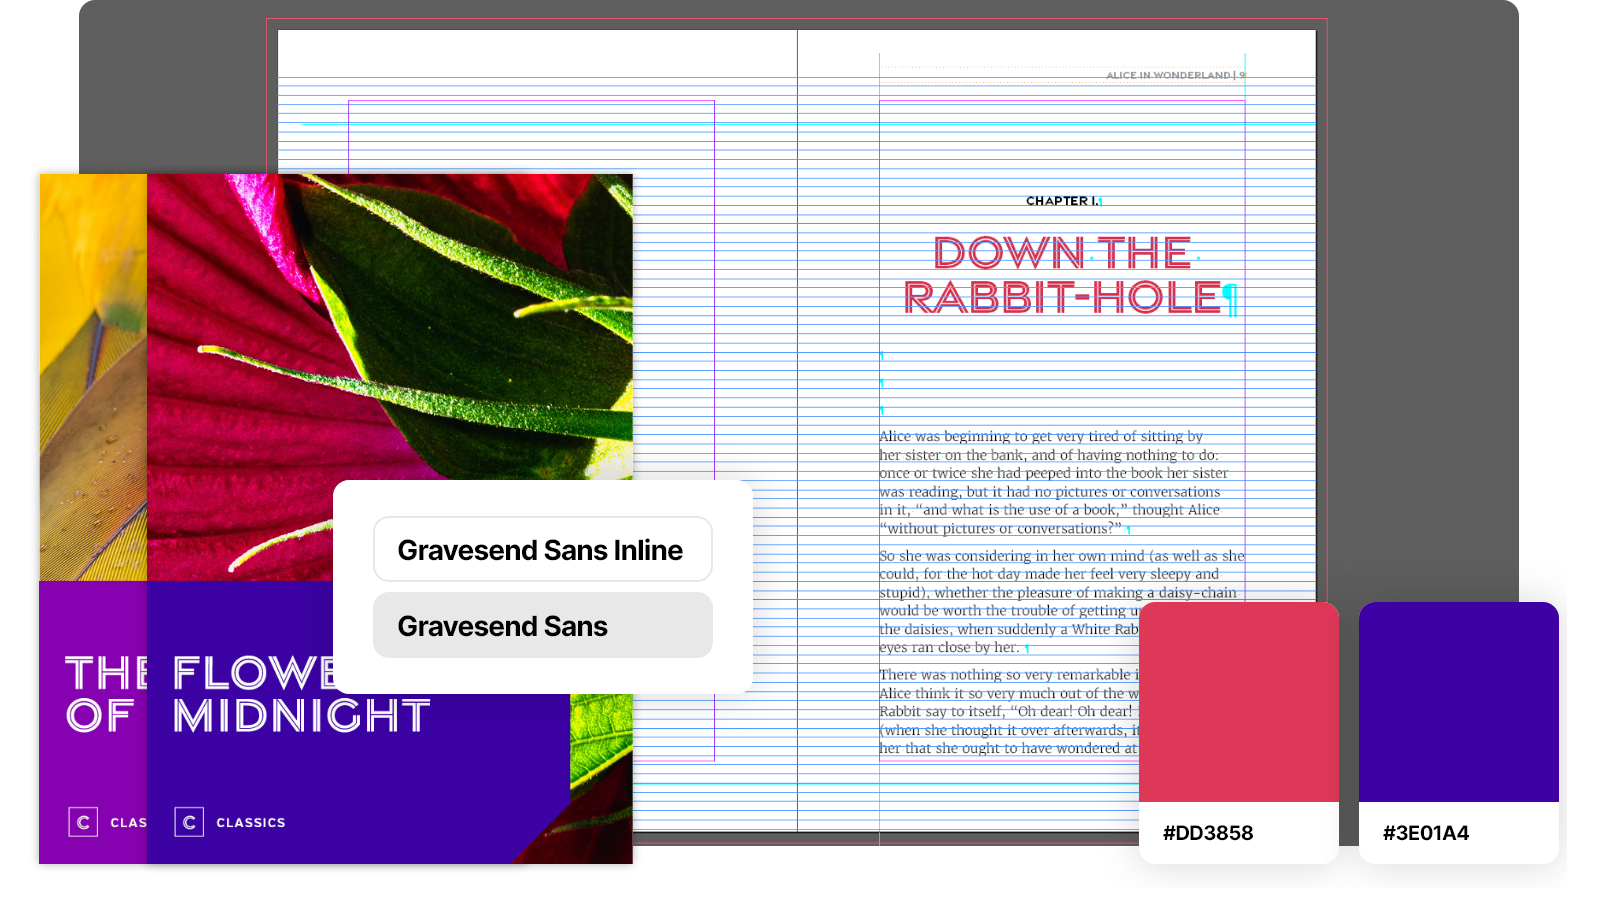Pick the red #DD3858 color swatch

pos(1238,702)
